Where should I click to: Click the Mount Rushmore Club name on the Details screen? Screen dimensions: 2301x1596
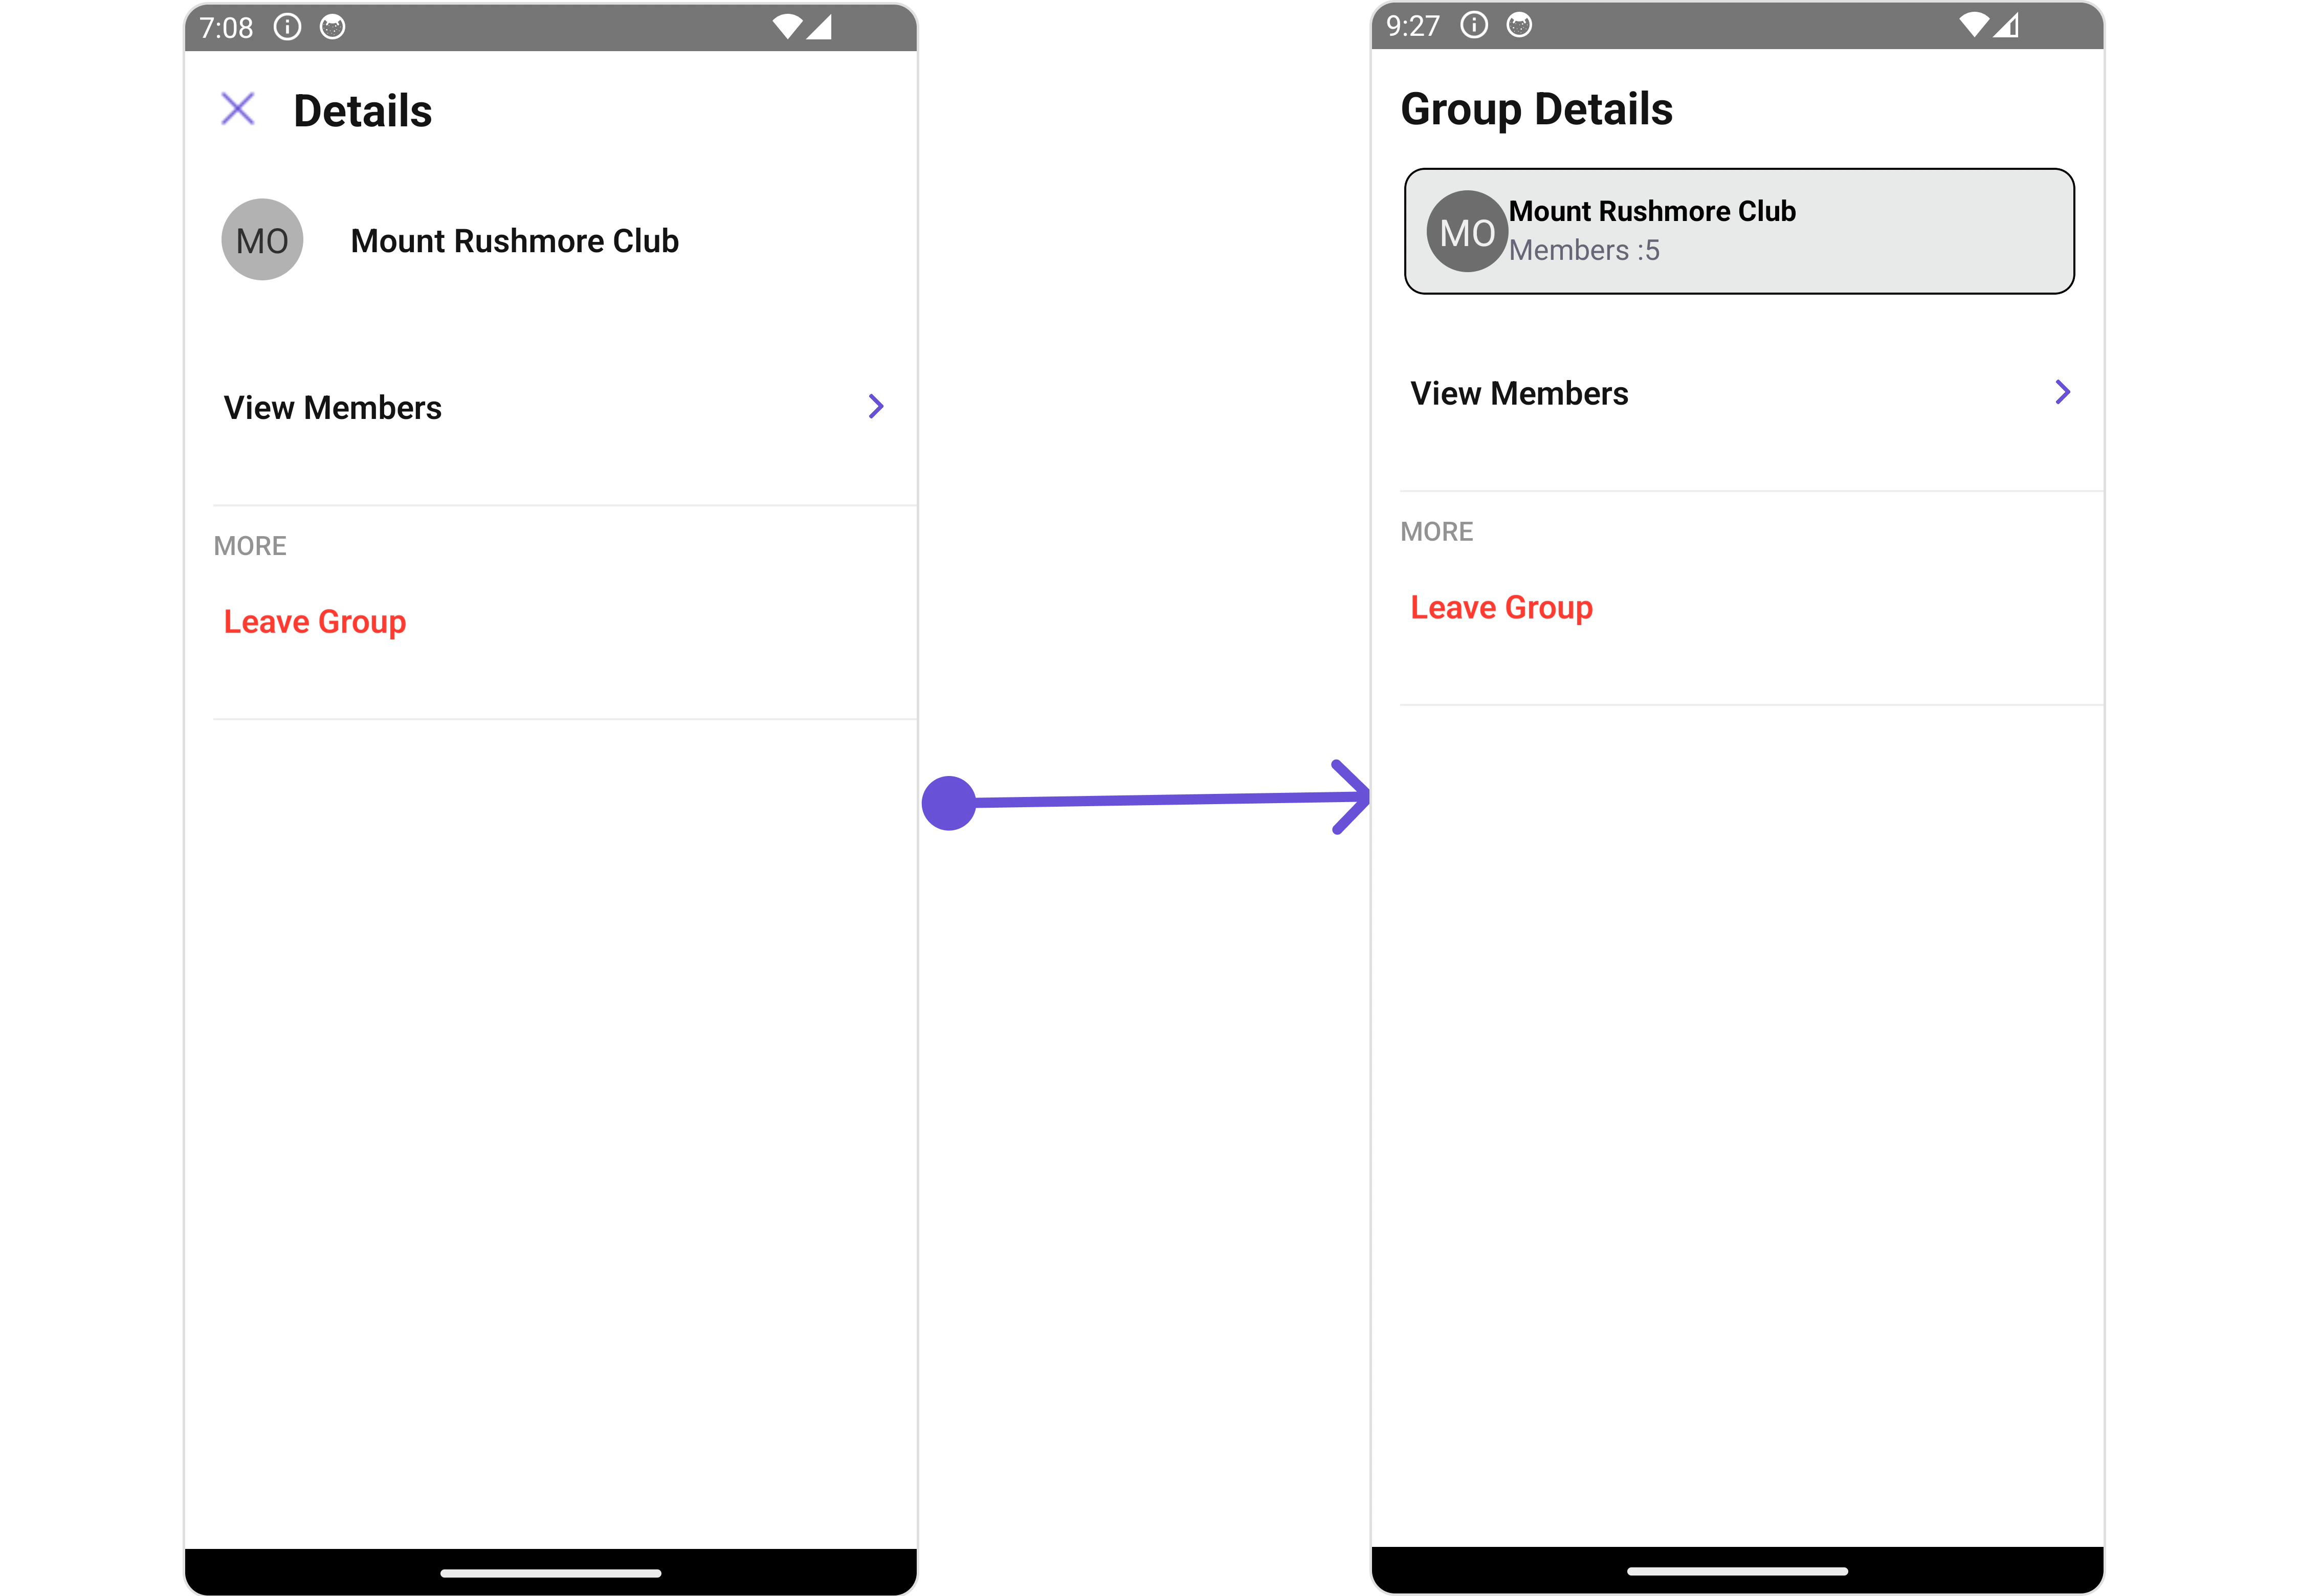coord(515,241)
